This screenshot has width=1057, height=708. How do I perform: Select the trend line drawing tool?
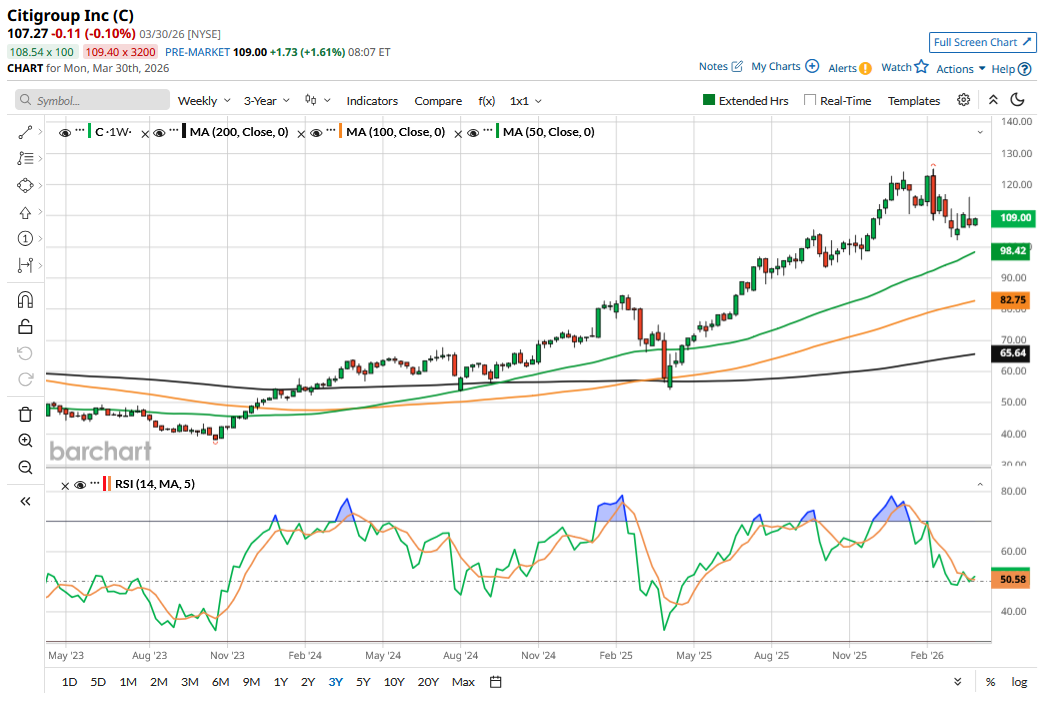[x=25, y=132]
